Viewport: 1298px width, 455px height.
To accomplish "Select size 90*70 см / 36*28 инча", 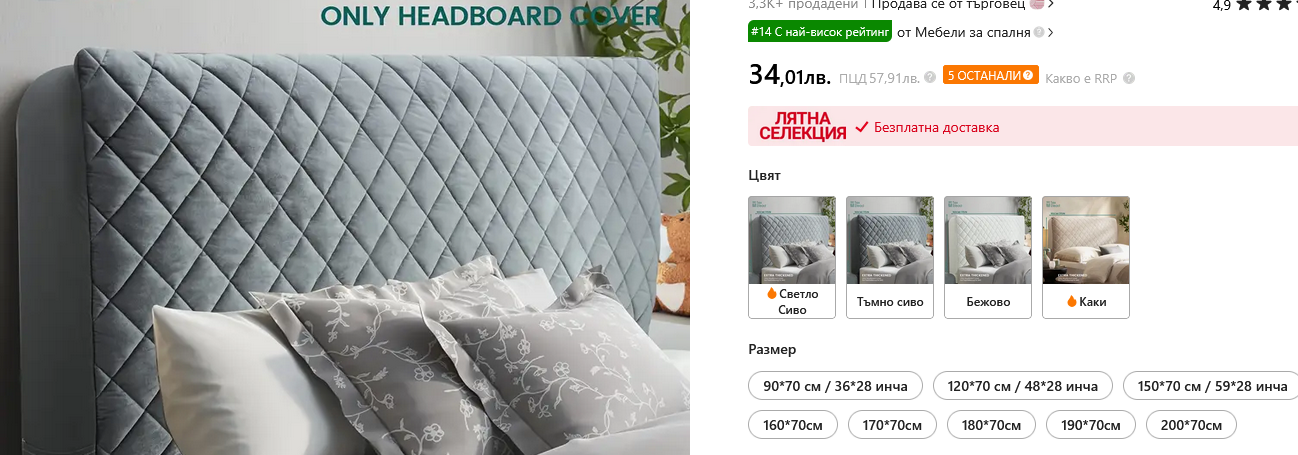I will (x=835, y=386).
